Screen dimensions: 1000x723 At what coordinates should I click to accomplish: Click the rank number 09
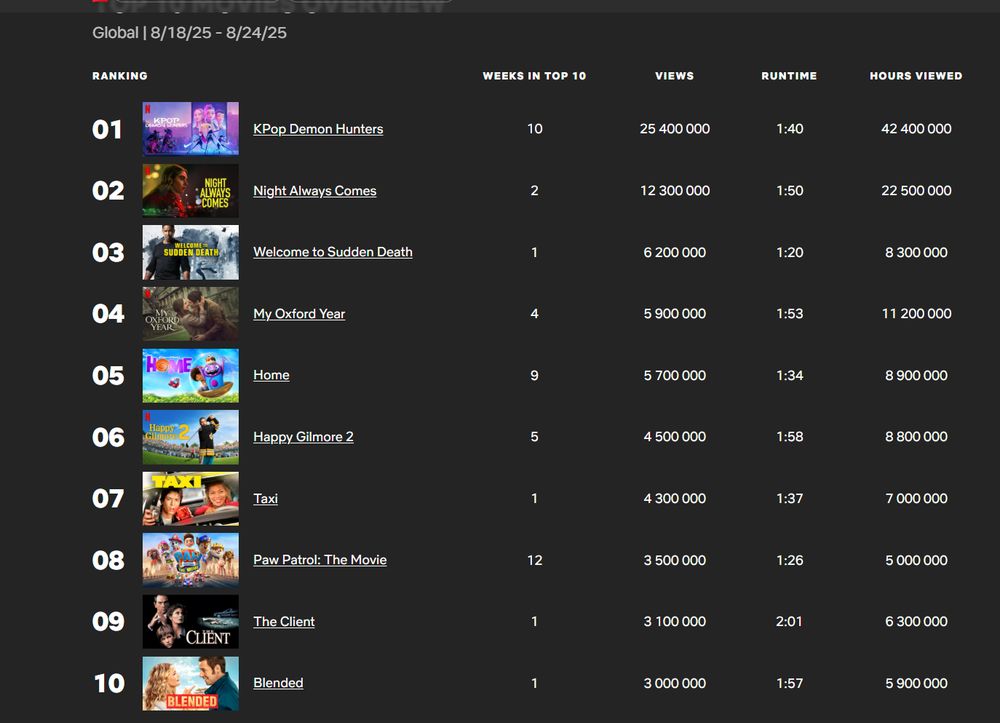108,622
